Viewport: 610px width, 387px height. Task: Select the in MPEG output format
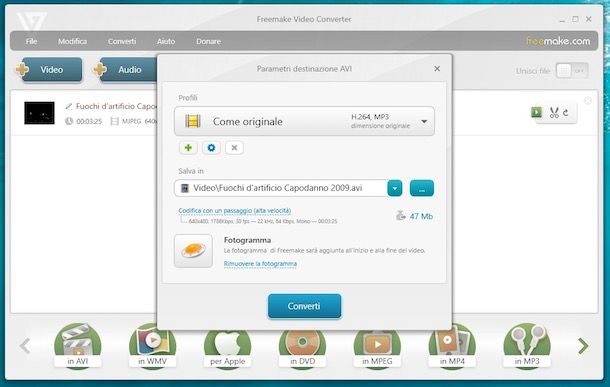click(x=377, y=348)
